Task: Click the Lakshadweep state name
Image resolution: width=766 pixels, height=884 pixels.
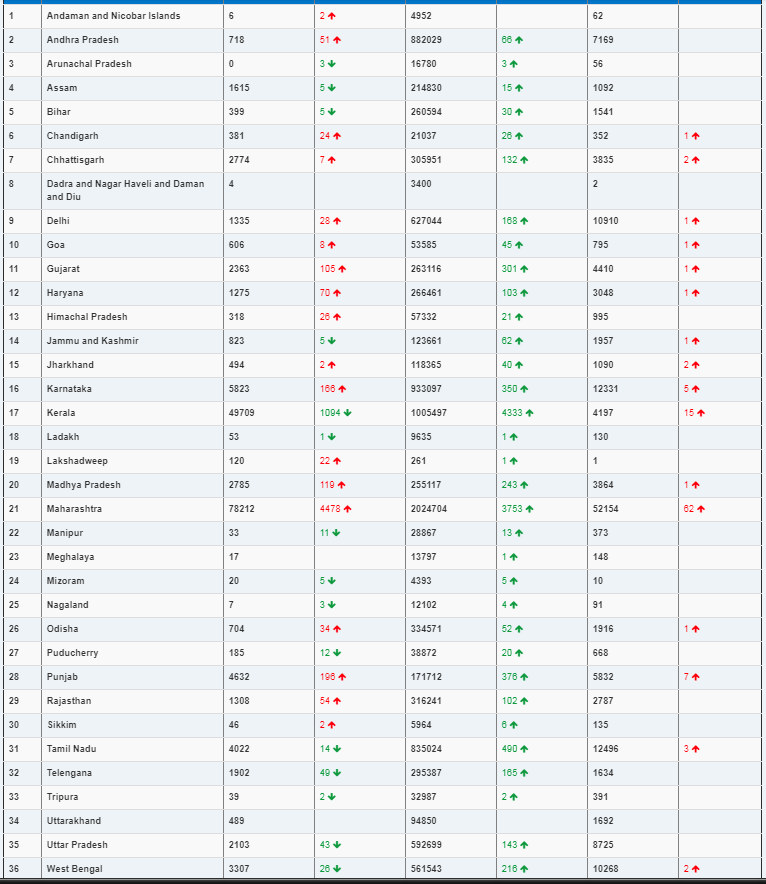Action: pos(77,461)
